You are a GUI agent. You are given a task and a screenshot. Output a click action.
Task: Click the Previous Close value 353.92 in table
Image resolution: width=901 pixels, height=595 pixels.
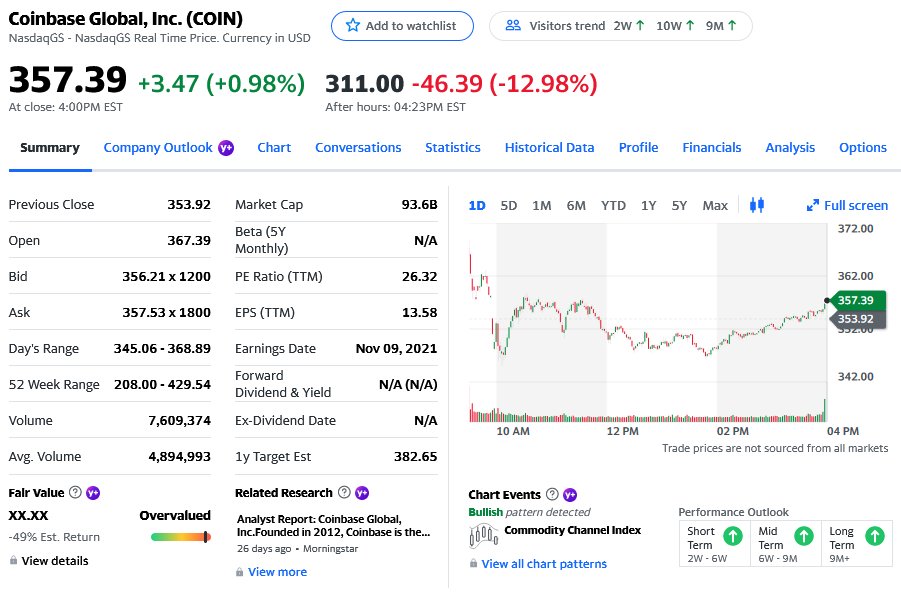189,205
